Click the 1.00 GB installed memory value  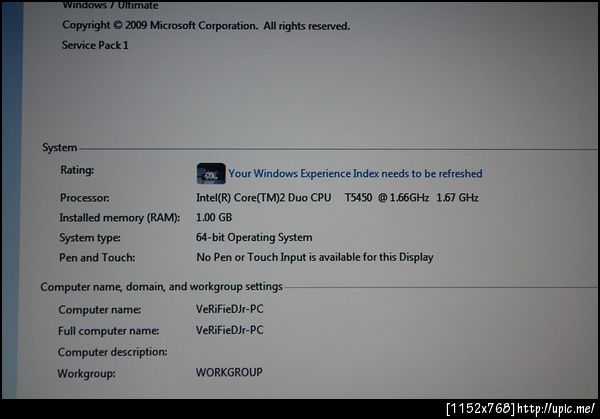click(x=214, y=217)
